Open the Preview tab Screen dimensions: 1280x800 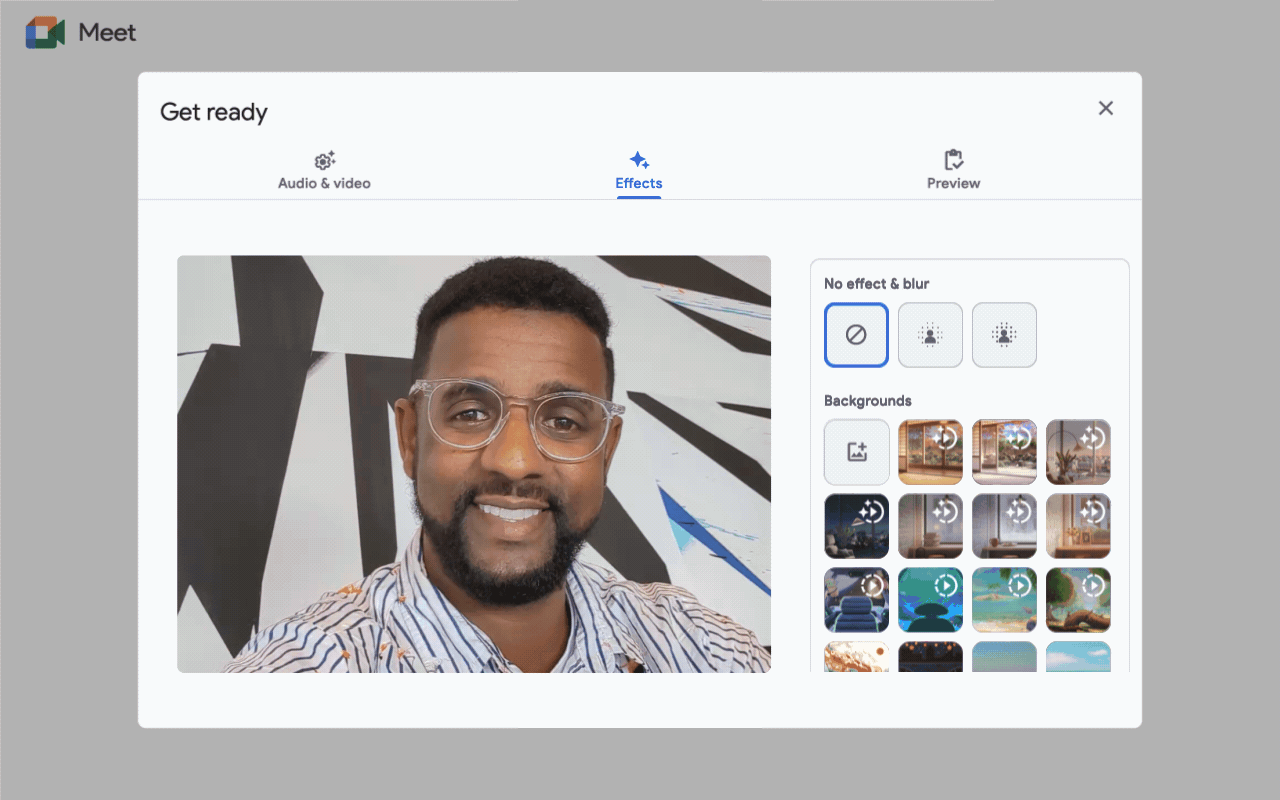(954, 171)
